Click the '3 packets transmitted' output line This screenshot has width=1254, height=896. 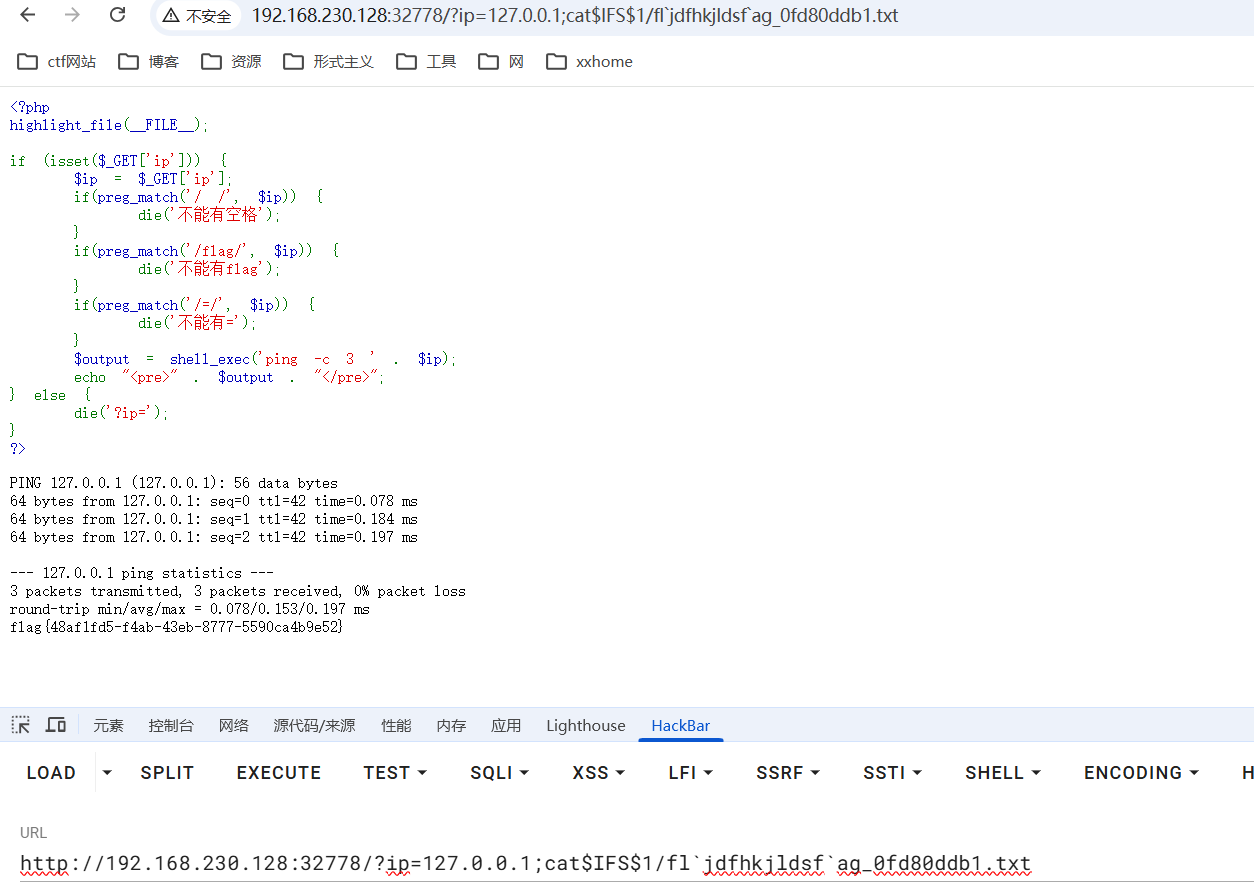[x=238, y=591]
